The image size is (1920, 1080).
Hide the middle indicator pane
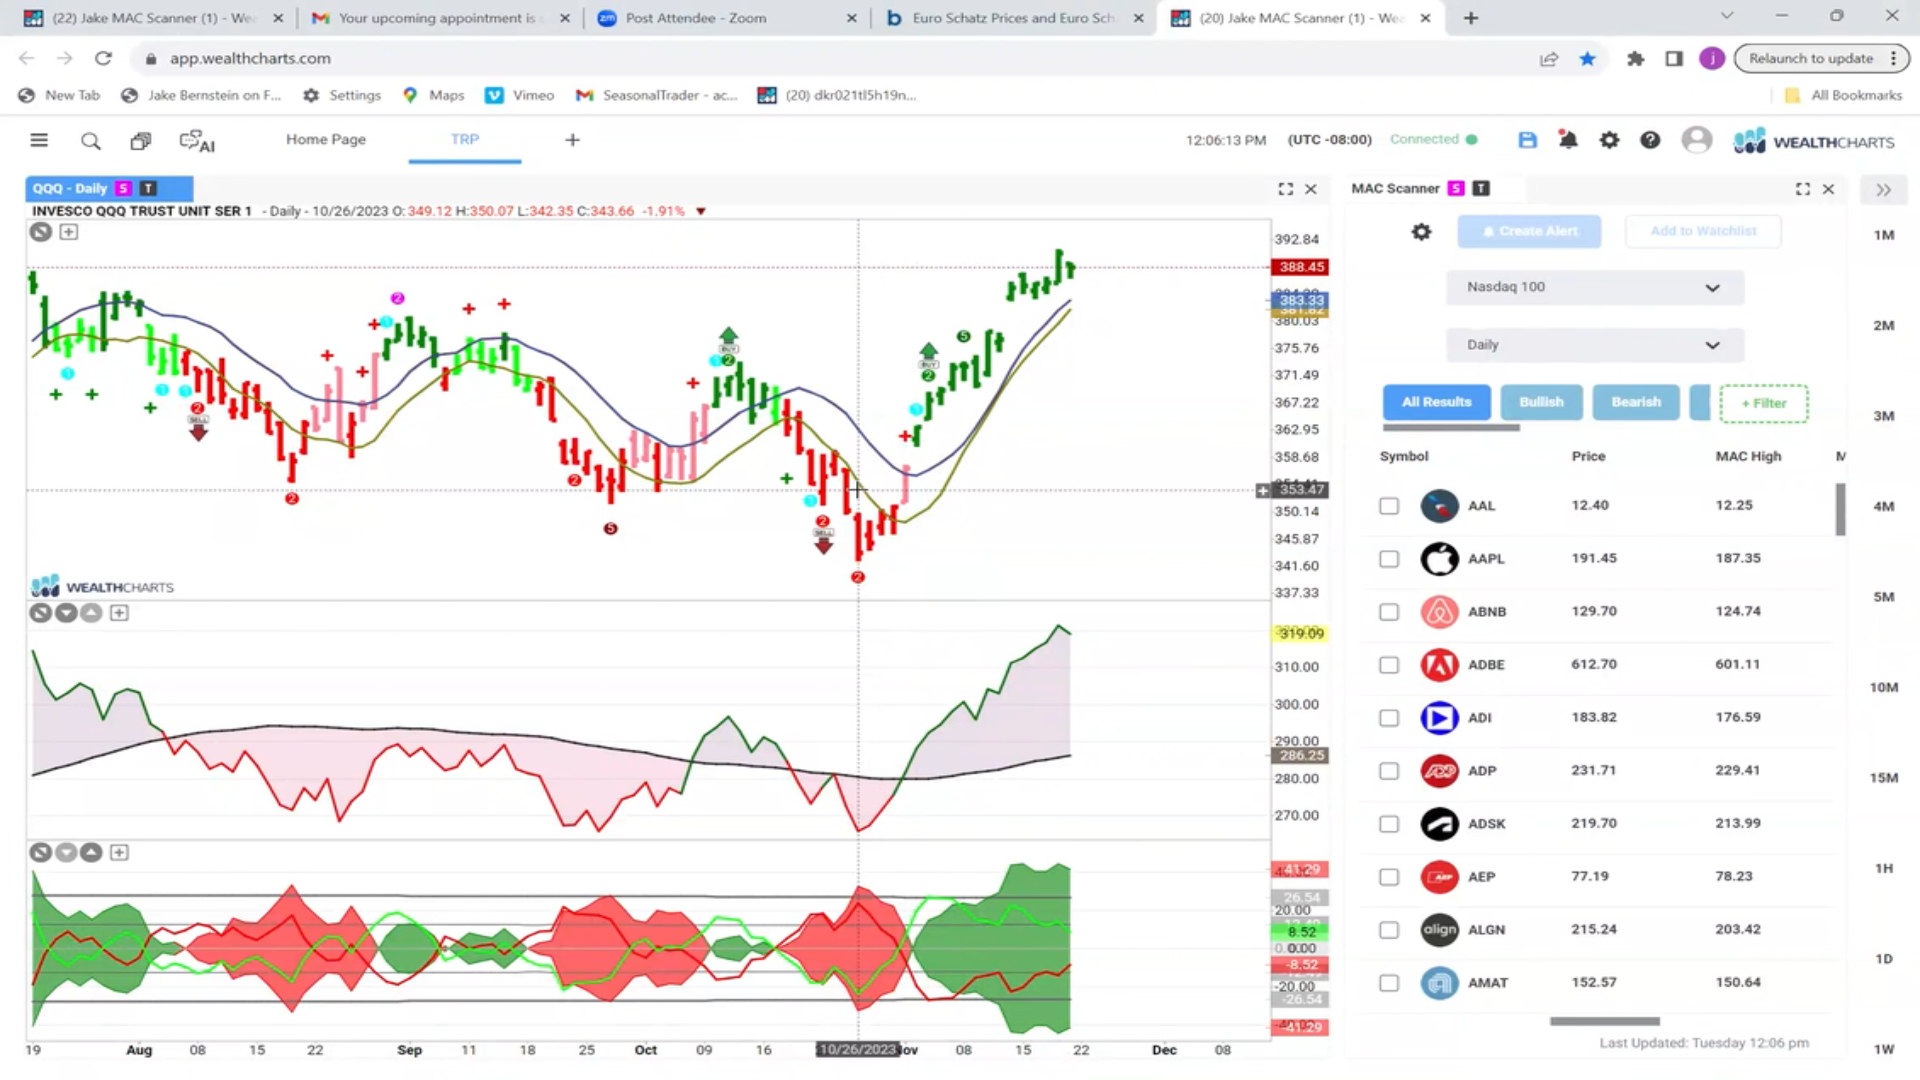pos(40,613)
